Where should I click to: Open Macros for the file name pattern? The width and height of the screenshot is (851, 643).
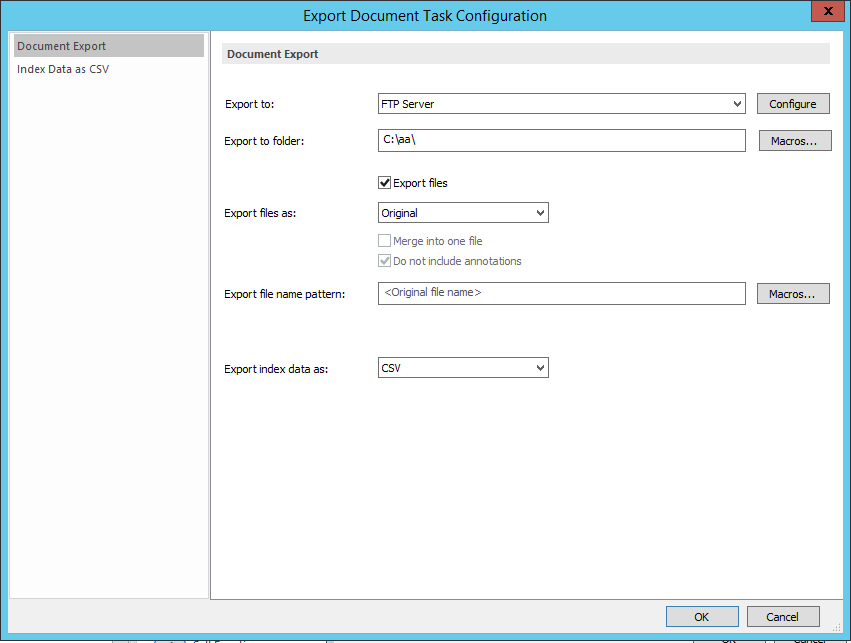[x=793, y=293]
